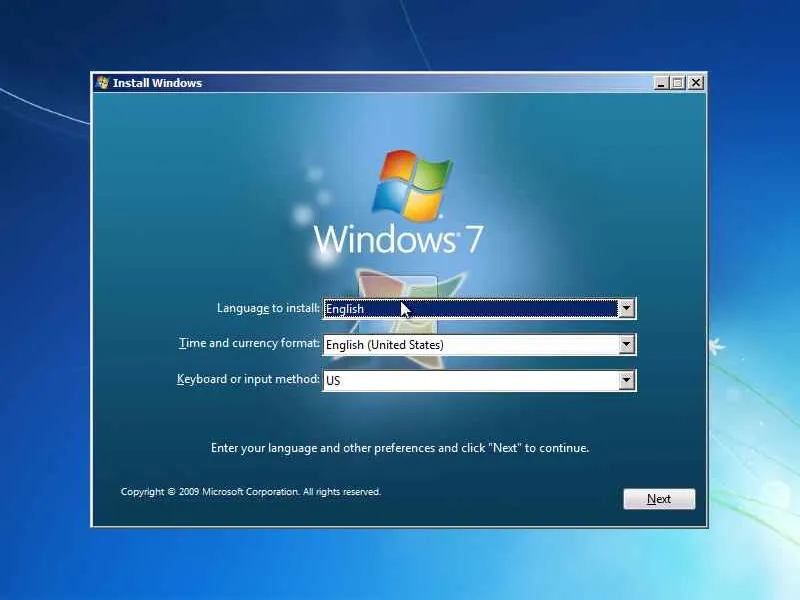Open the Language to install dropdown arrow
The width and height of the screenshot is (800, 600).
(627, 309)
